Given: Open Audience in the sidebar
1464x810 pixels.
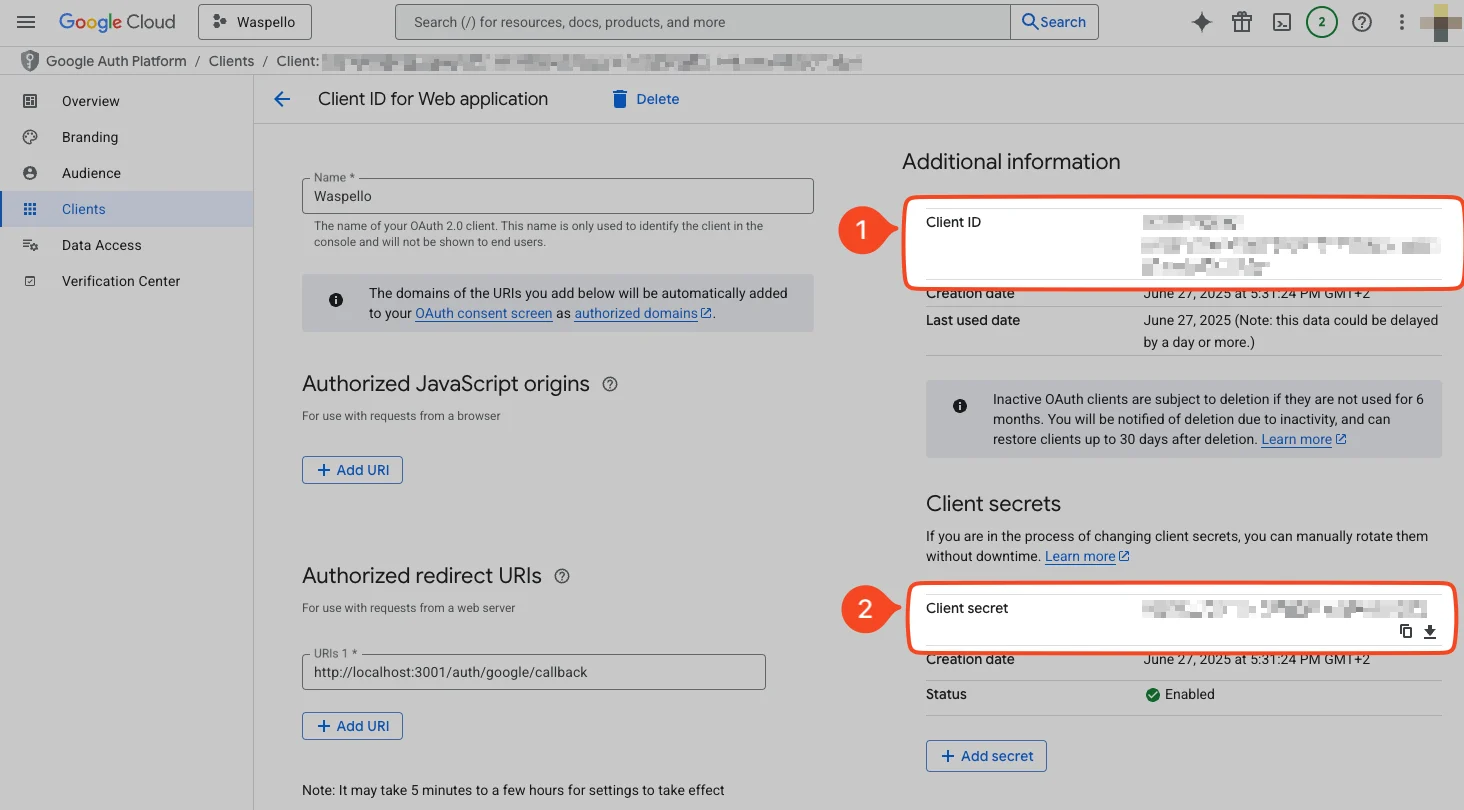Looking at the screenshot, I should (91, 173).
